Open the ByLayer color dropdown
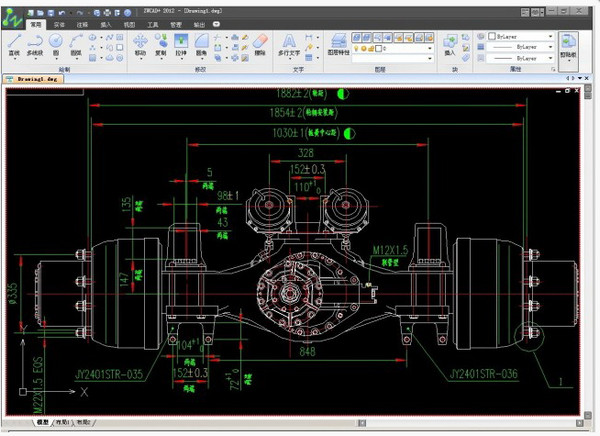Screen dimensions: 600x436 click(550, 36)
